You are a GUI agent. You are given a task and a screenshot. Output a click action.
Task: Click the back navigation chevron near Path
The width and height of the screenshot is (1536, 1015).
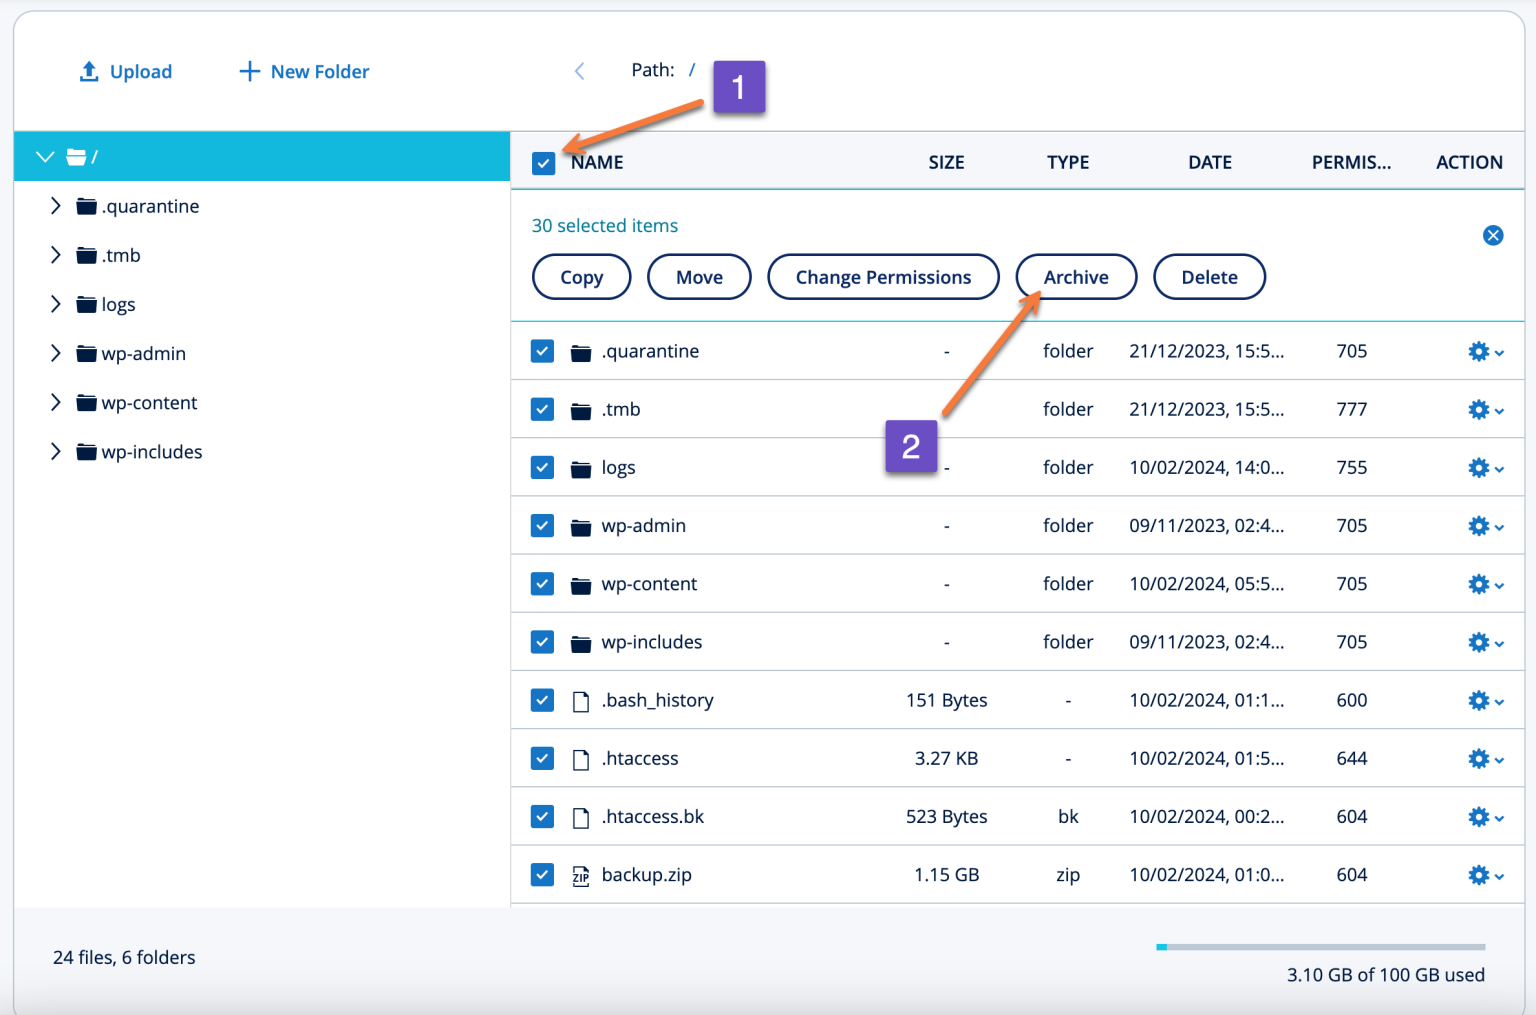[x=580, y=70]
